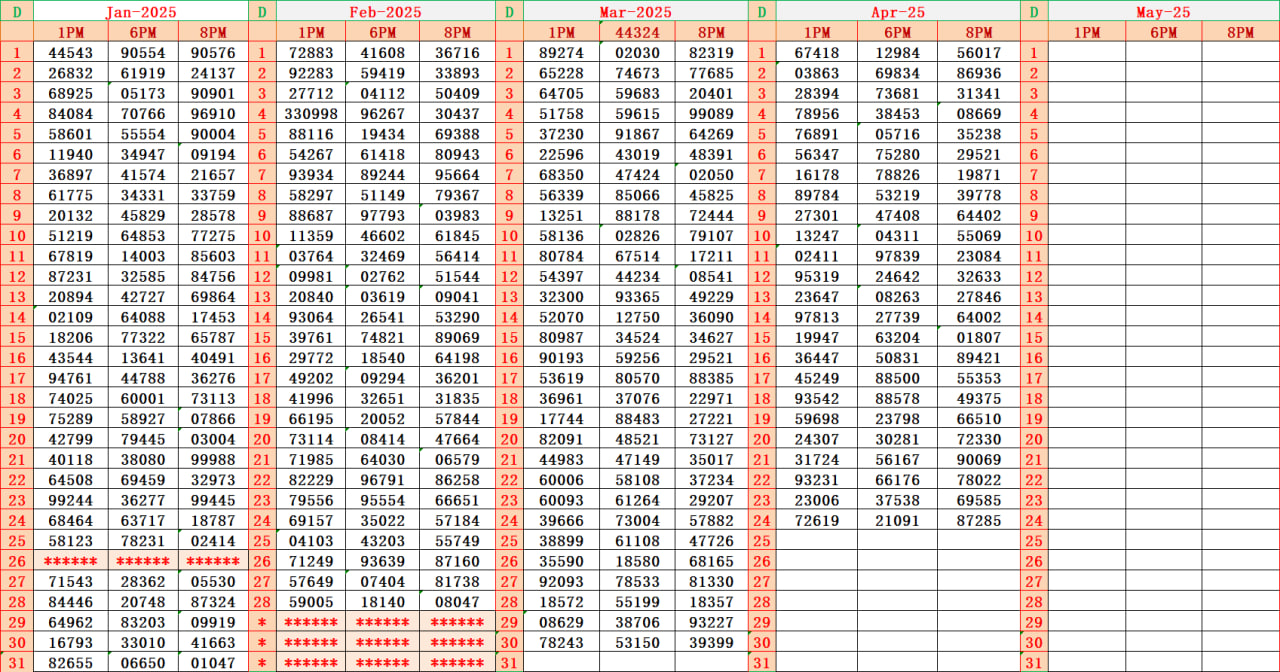
Task: Click the cell reading 71249
Action: [311, 561]
